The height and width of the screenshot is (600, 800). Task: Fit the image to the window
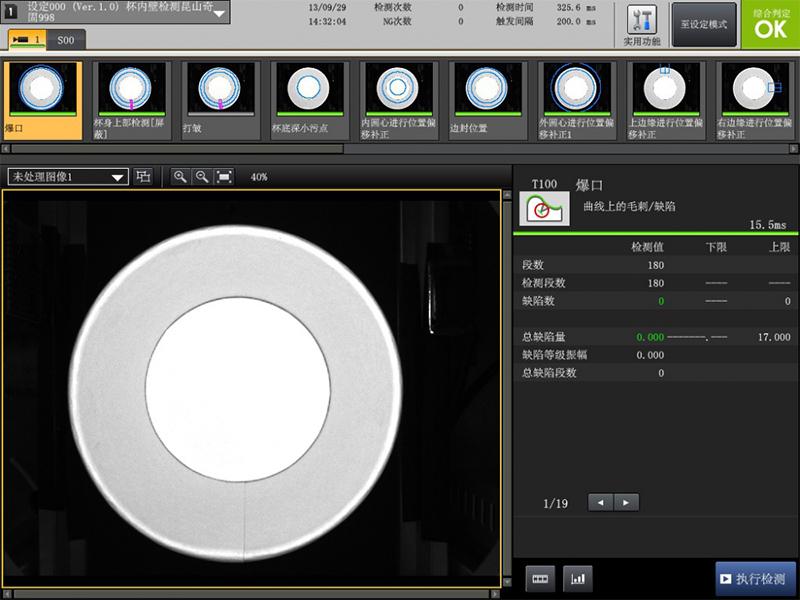tap(224, 176)
